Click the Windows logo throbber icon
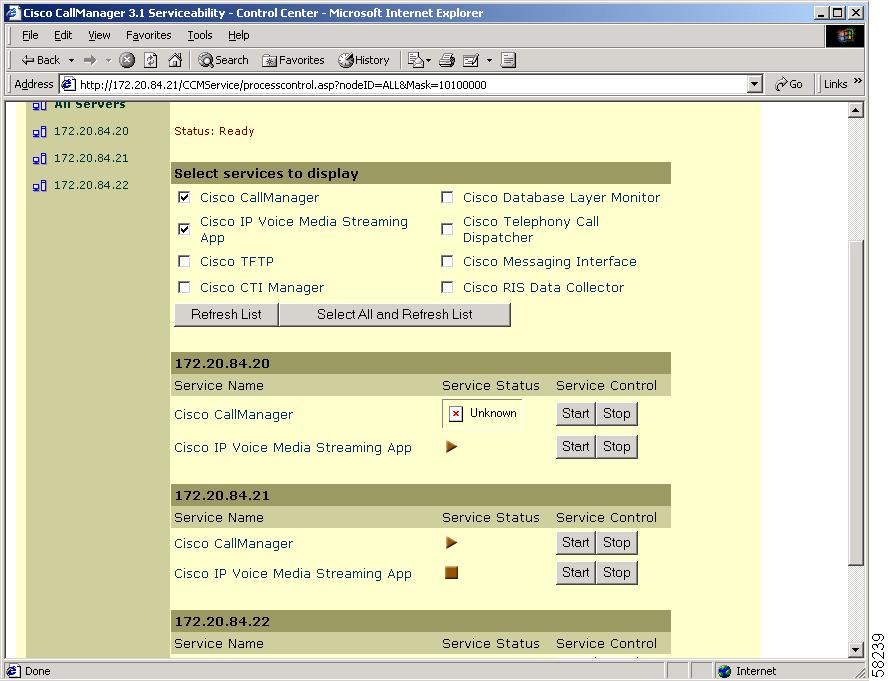This screenshot has height=681, width=888. (x=845, y=36)
